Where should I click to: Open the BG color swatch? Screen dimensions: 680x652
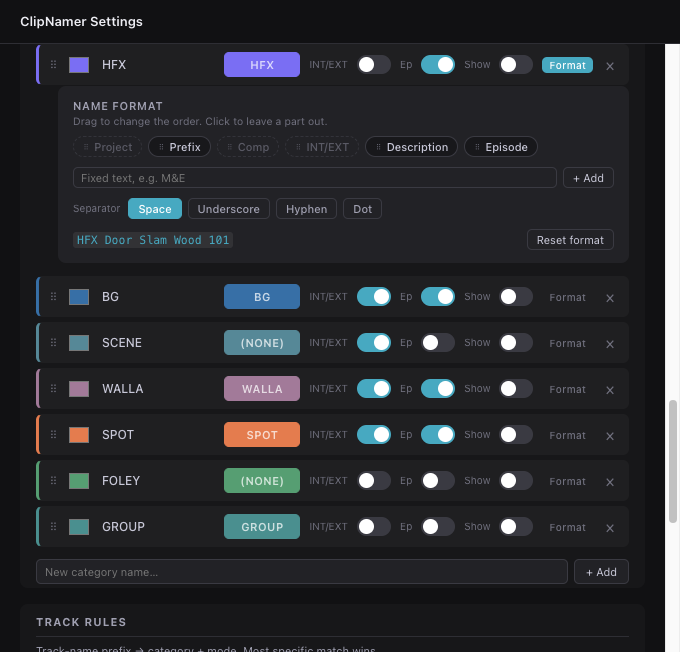79,297
